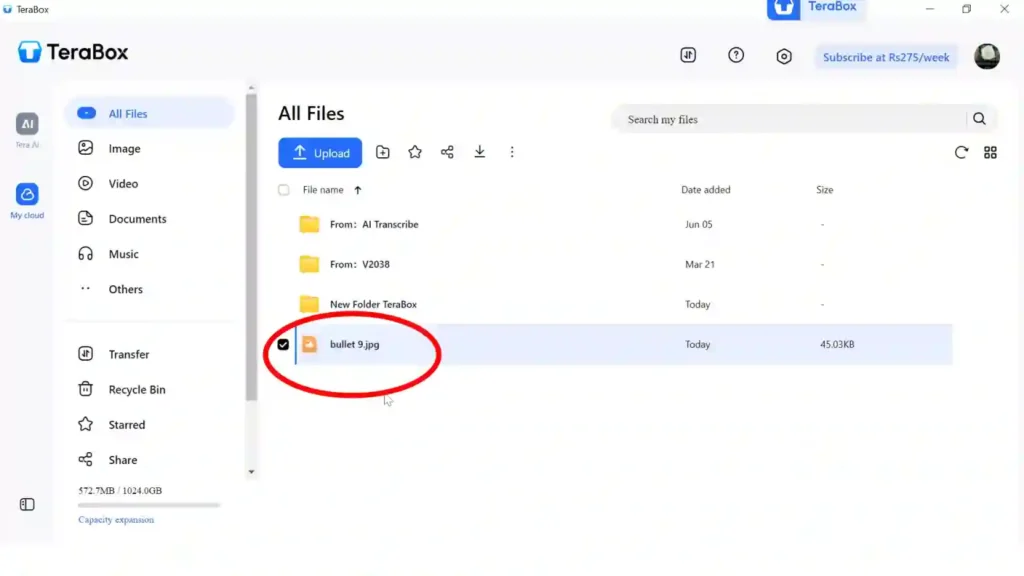Click the search magnifier icon
This screenshot has height=576, width=1024.
(979, 119)
